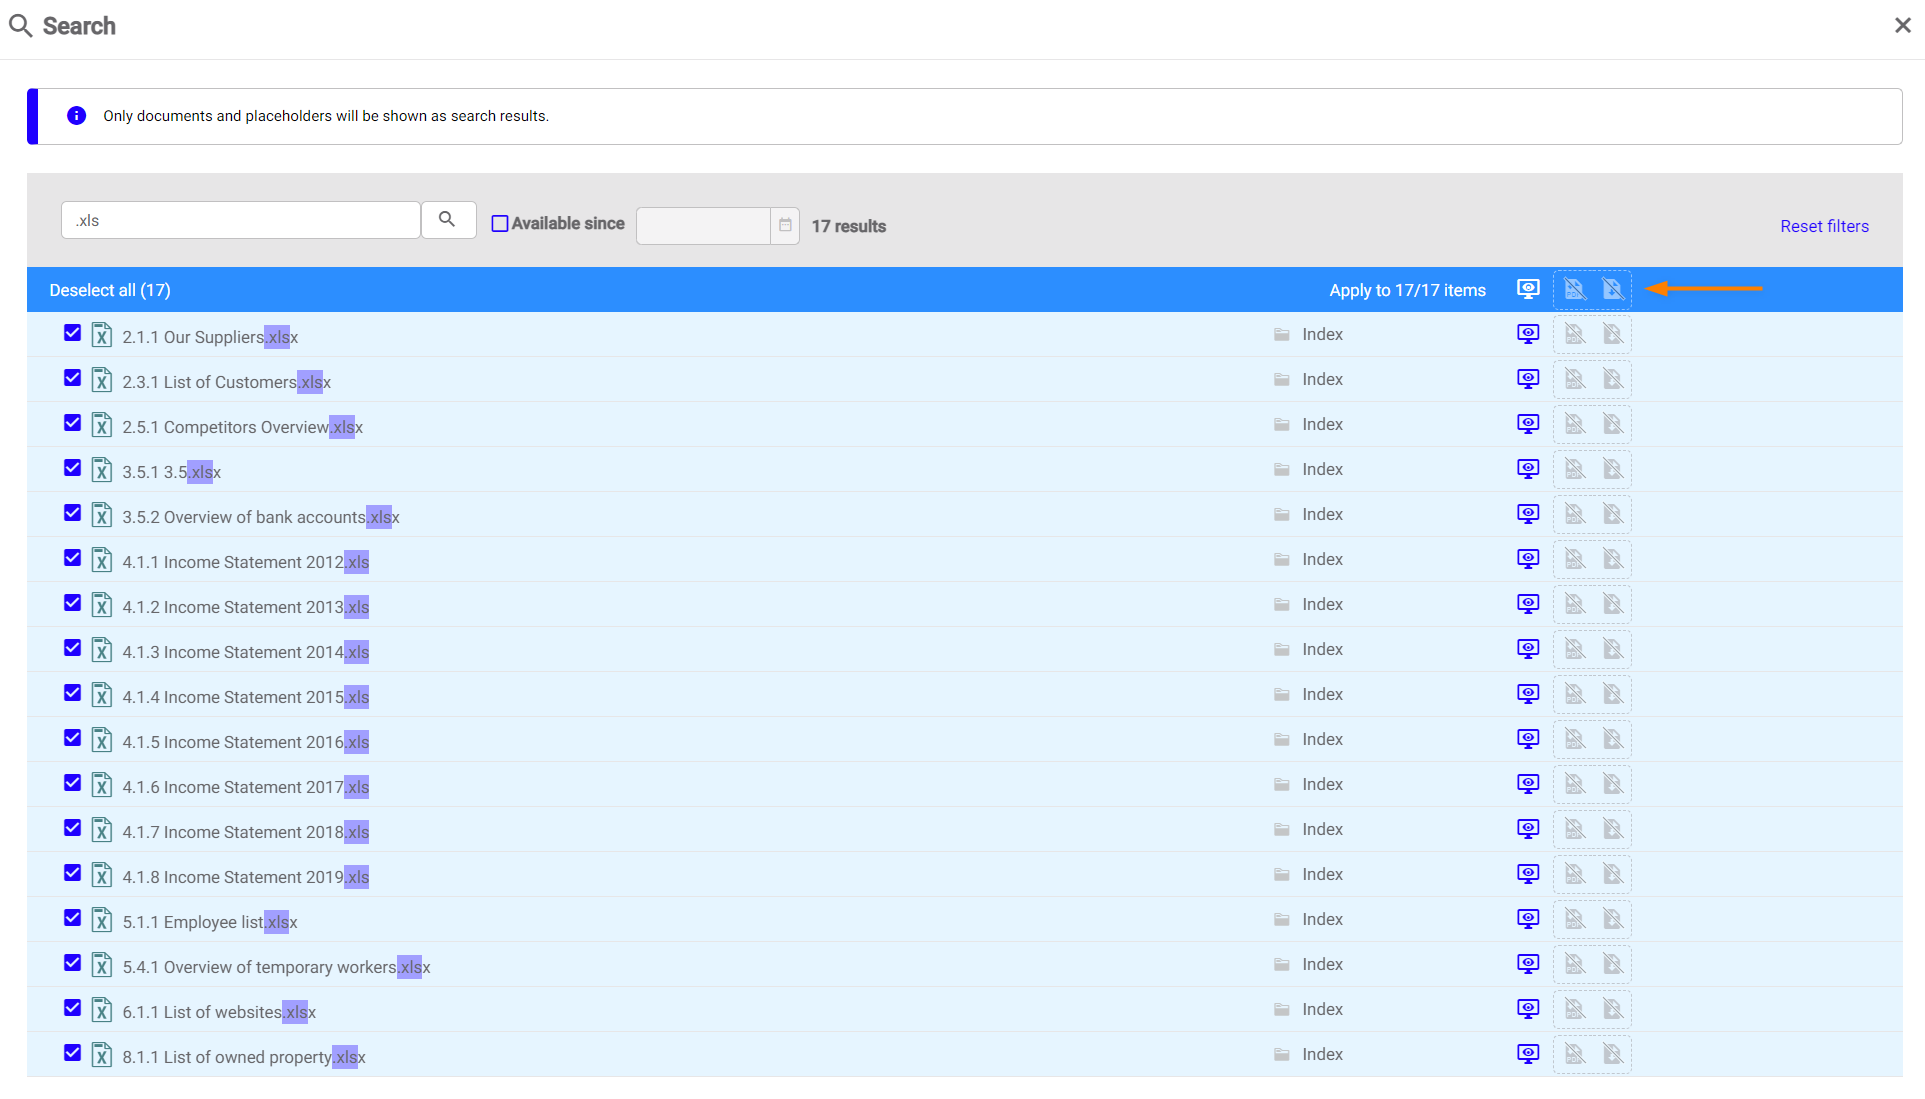The image size is (1925, 1099).
Task: Open the Index folder of 3.5.2 bank accounts
Action: click(1321, 514)
